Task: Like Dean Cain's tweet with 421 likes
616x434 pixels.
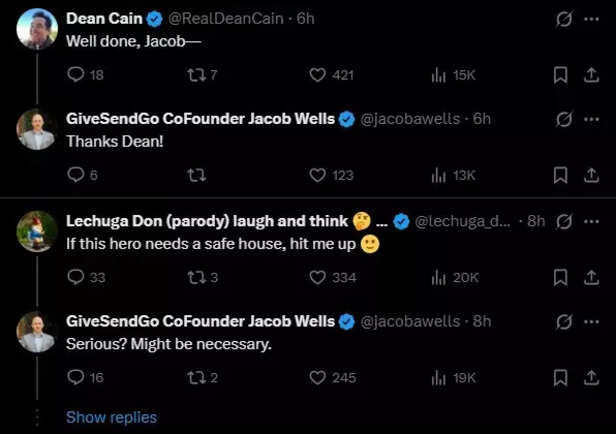Action: click(x=318, y=75)
